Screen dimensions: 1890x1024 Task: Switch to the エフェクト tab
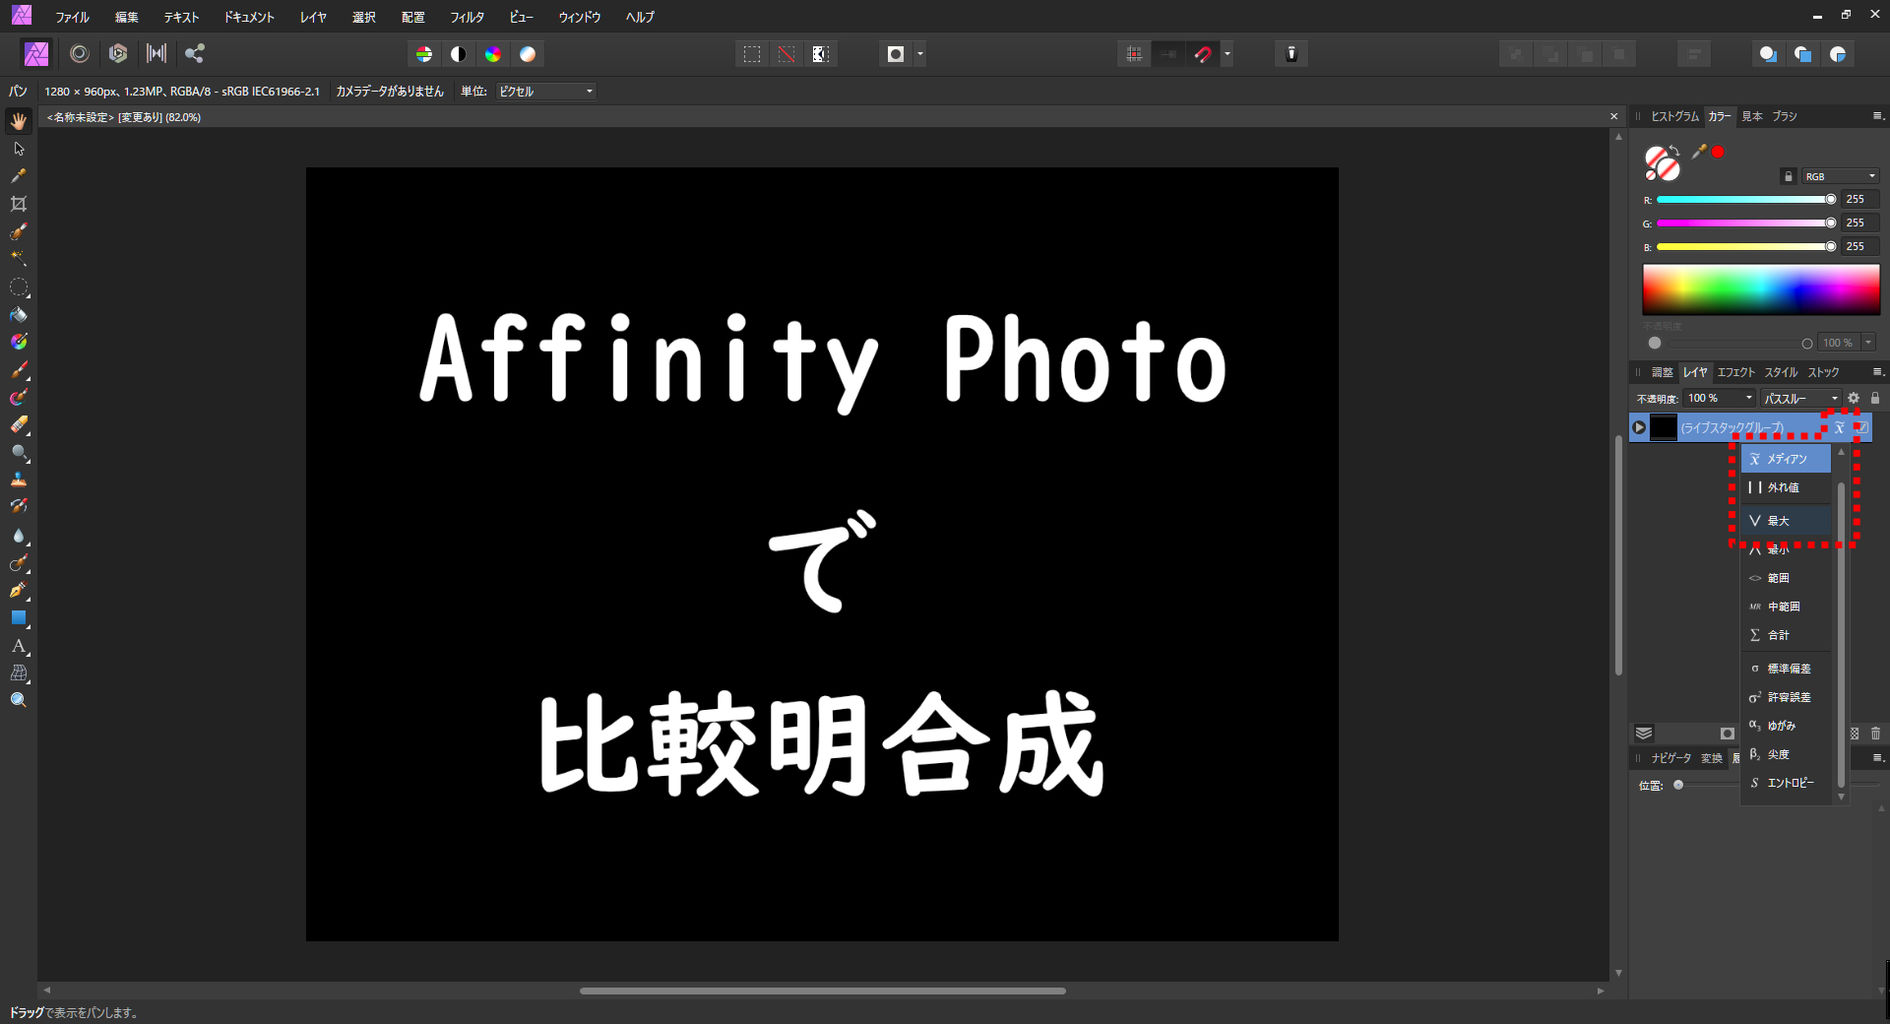tap(1736, 372)
